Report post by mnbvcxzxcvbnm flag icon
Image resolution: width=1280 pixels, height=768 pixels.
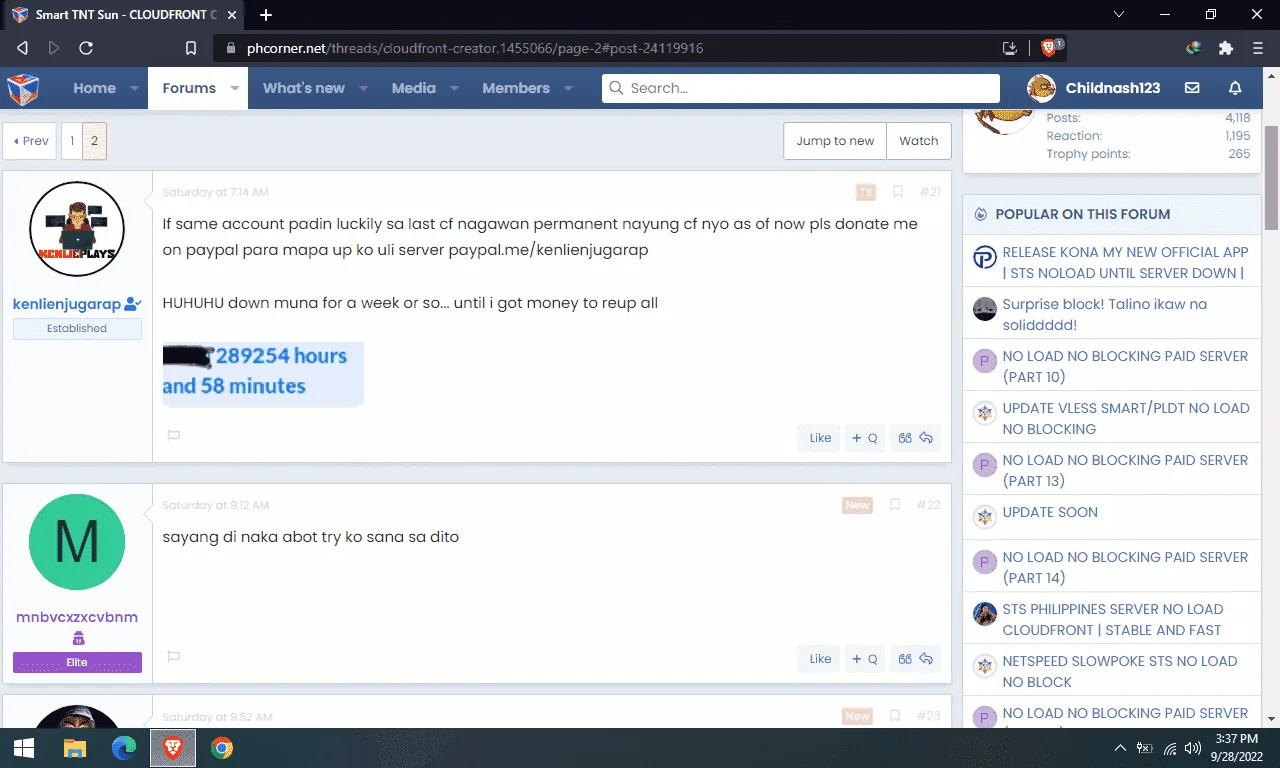(173, 657)
